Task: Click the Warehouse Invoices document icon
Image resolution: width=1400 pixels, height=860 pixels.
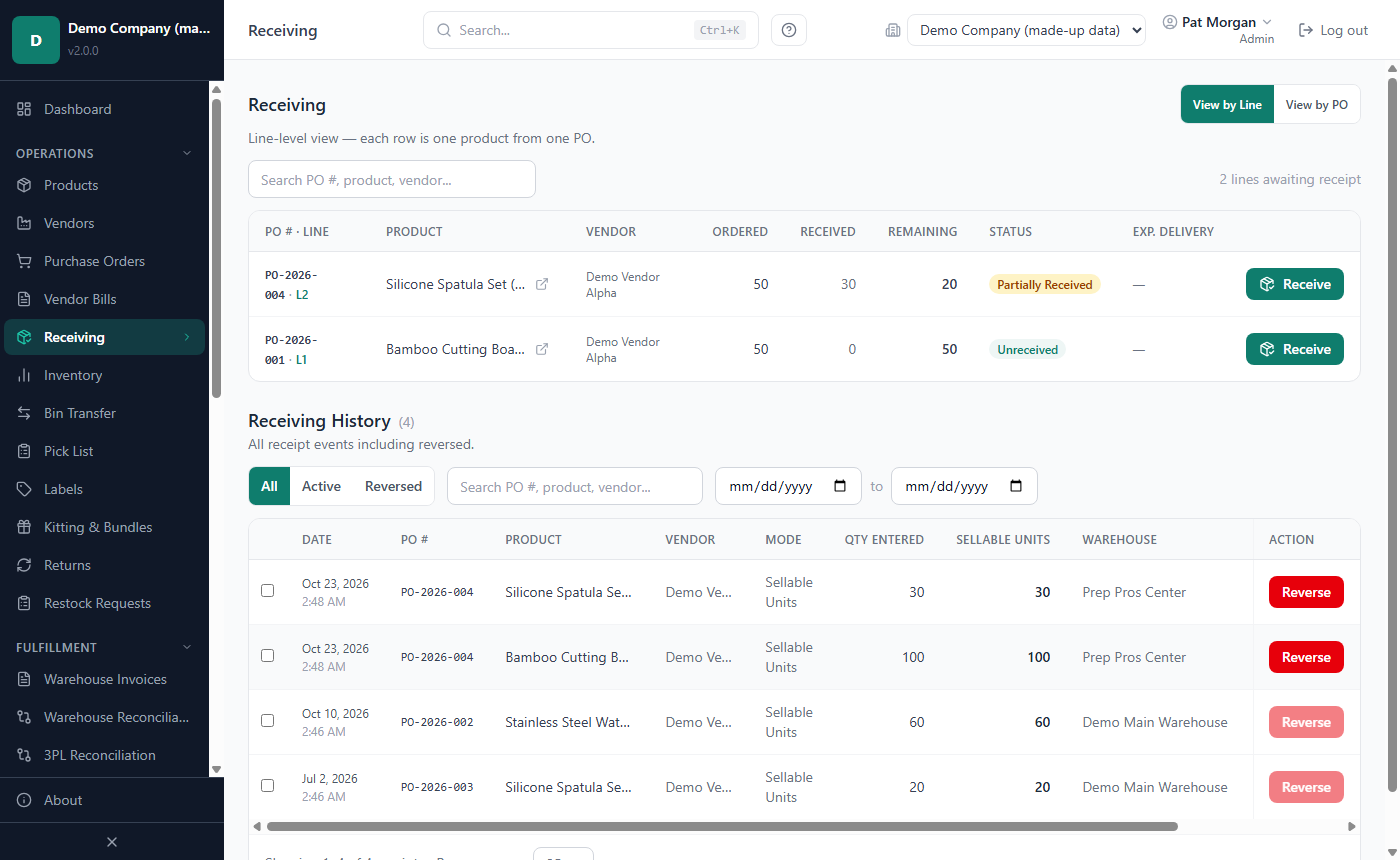Action: (24, 679)
